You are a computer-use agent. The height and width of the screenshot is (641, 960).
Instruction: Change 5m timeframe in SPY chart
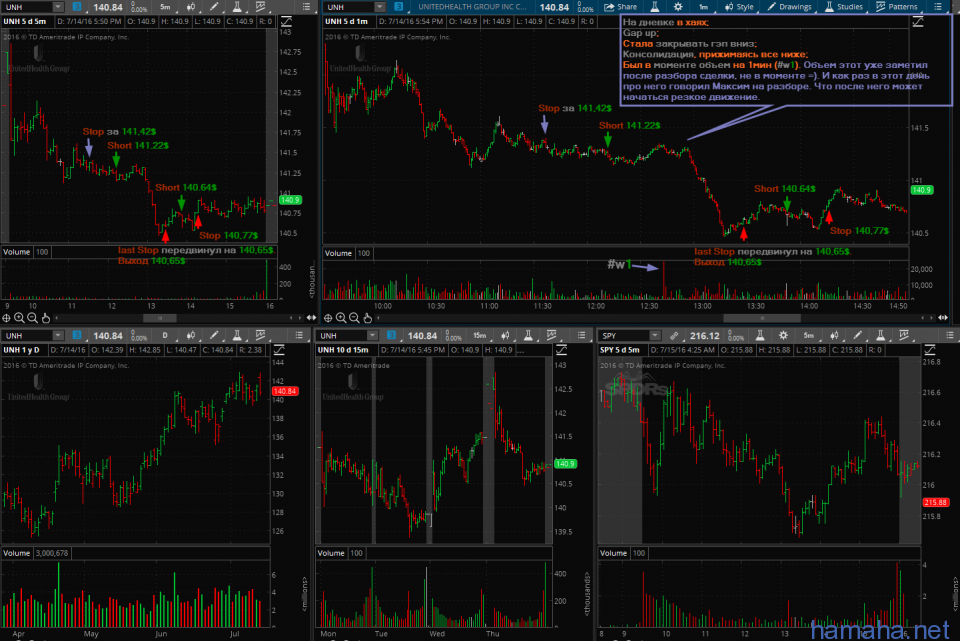(x=809, y=335)
